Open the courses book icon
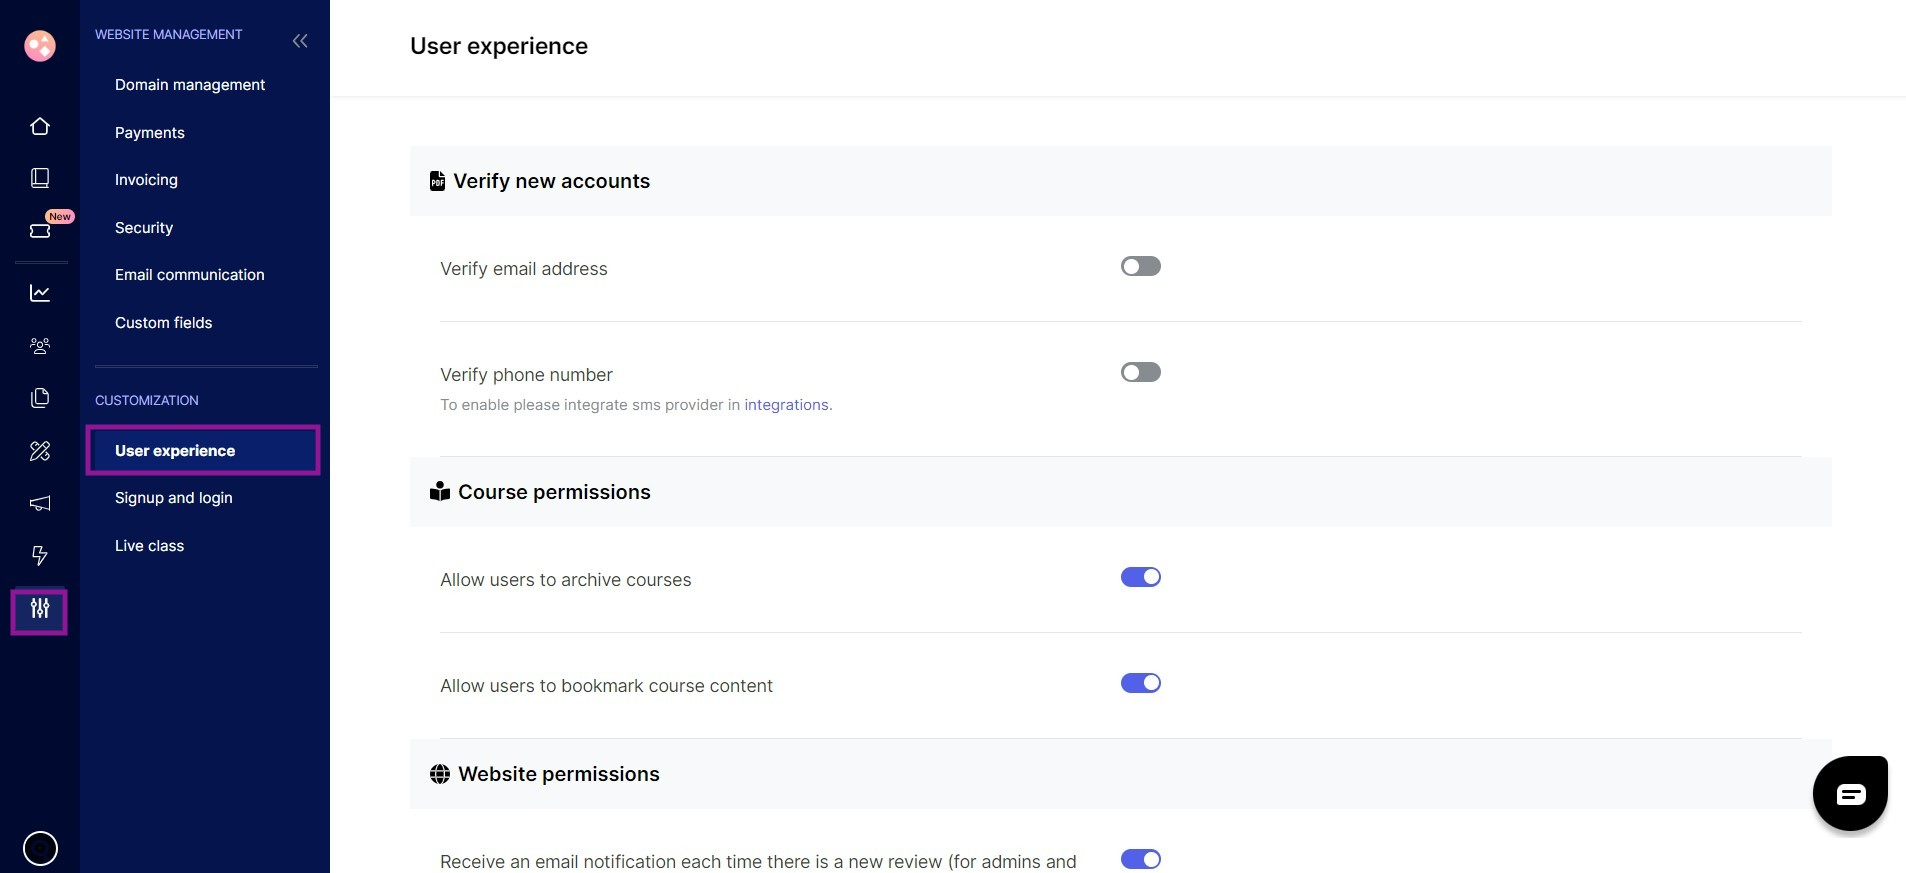1906x873 pixels. [x=40, y=178]
